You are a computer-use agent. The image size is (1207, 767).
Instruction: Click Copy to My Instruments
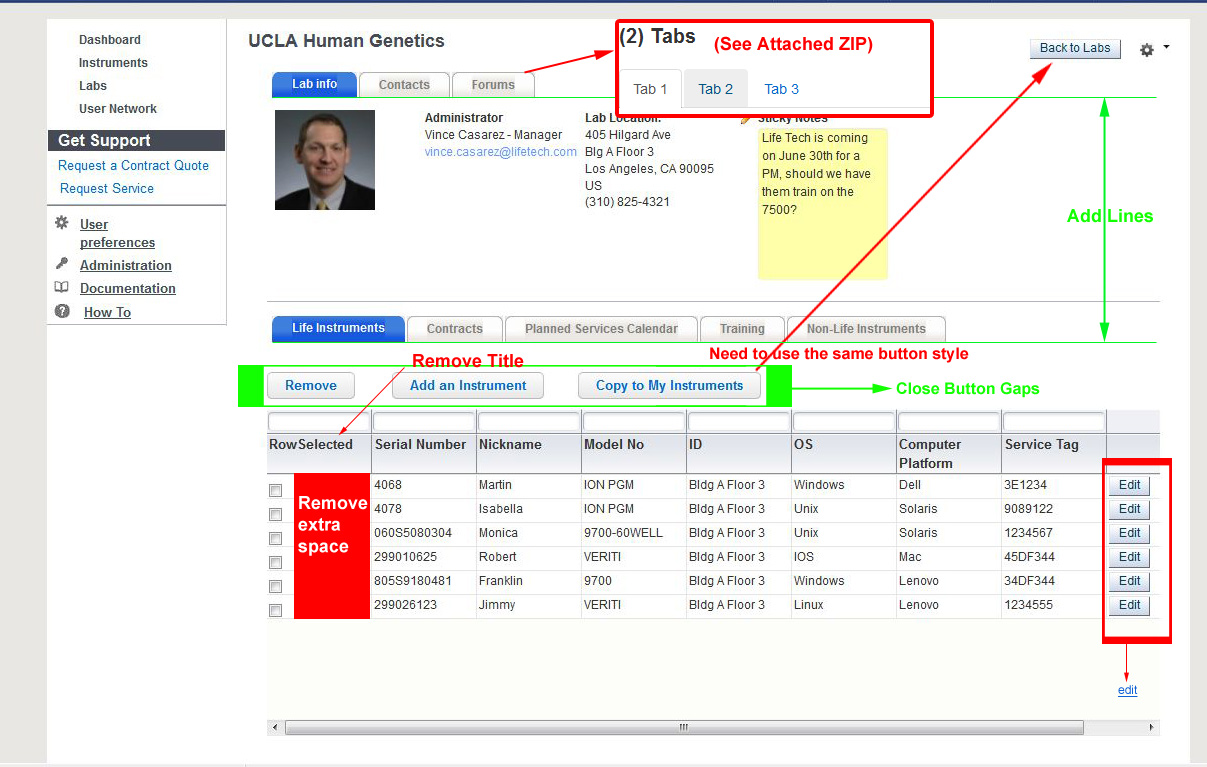669,385
